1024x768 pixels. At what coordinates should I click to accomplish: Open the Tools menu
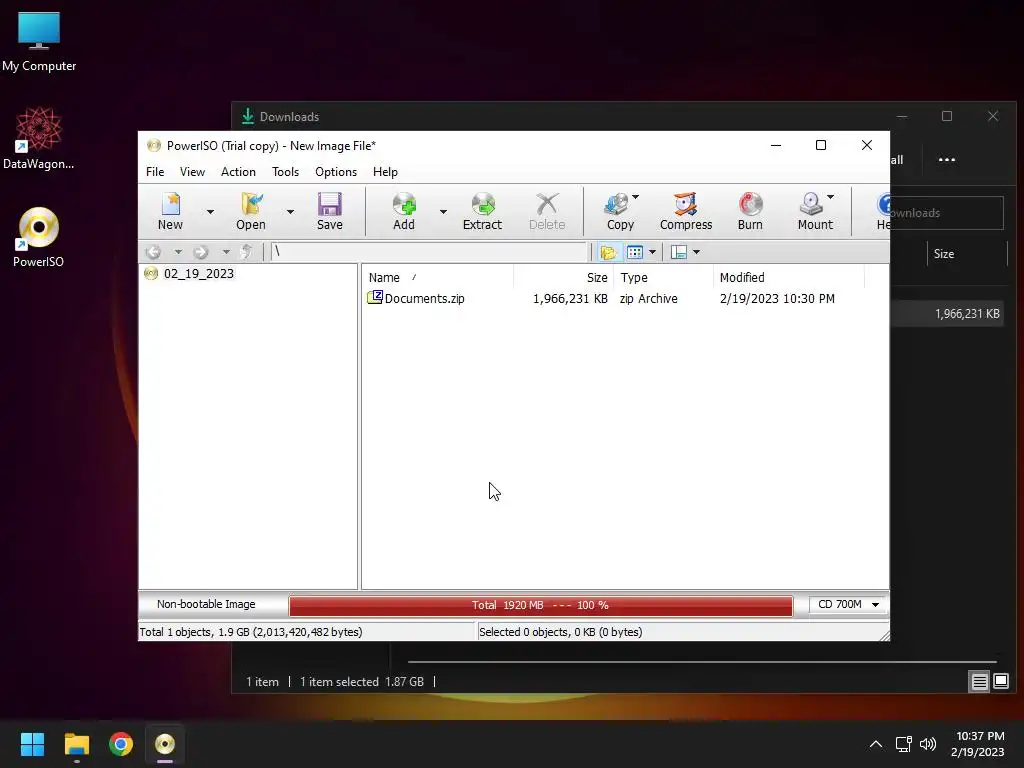[285, 172]
